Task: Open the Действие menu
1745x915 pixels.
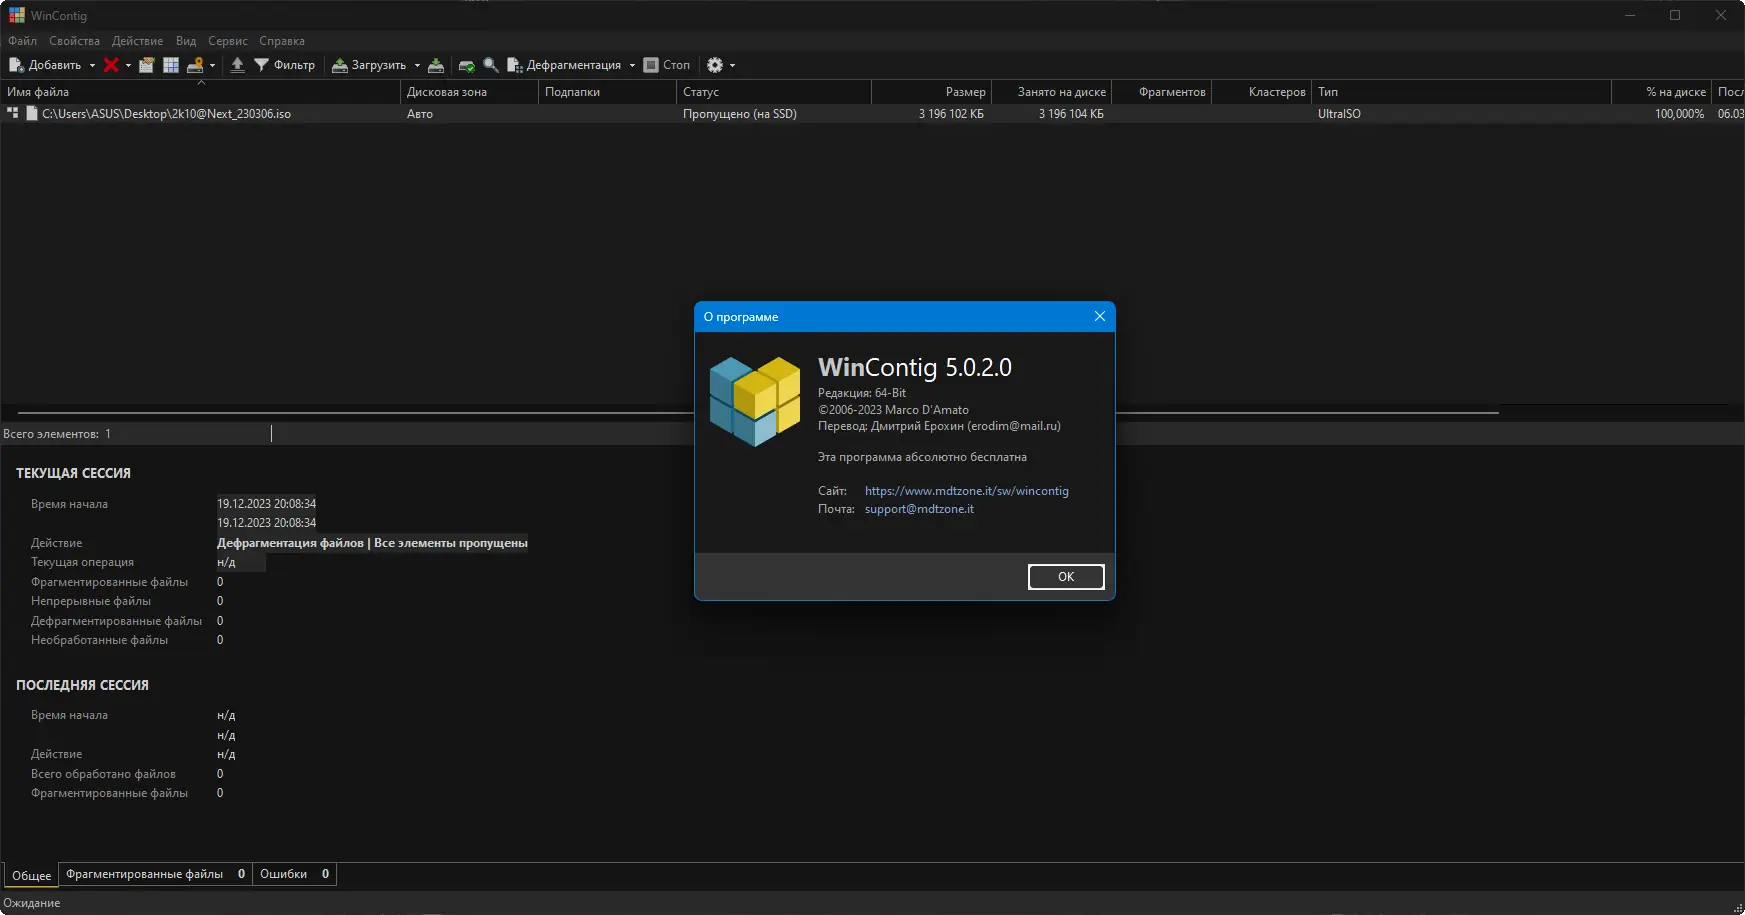Action: click(137, 41)
